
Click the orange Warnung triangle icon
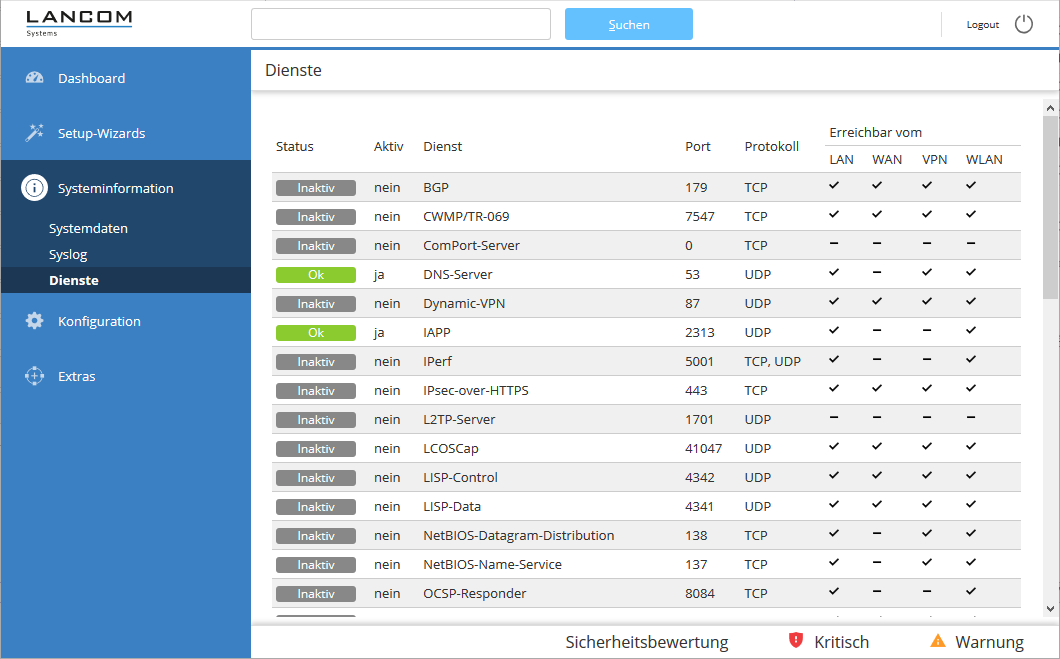click(x=937, y=641)
